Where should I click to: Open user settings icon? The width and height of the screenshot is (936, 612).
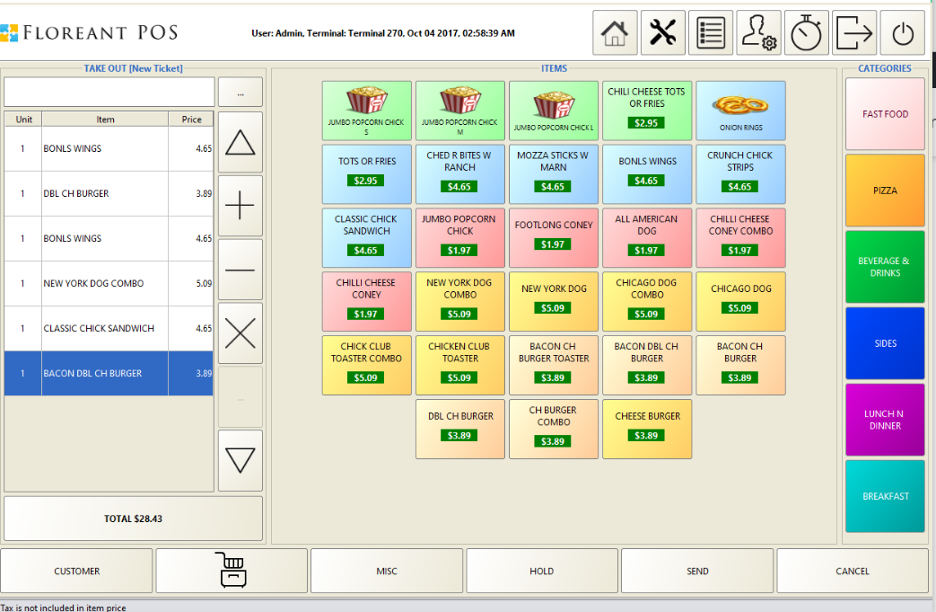[758, 32]
